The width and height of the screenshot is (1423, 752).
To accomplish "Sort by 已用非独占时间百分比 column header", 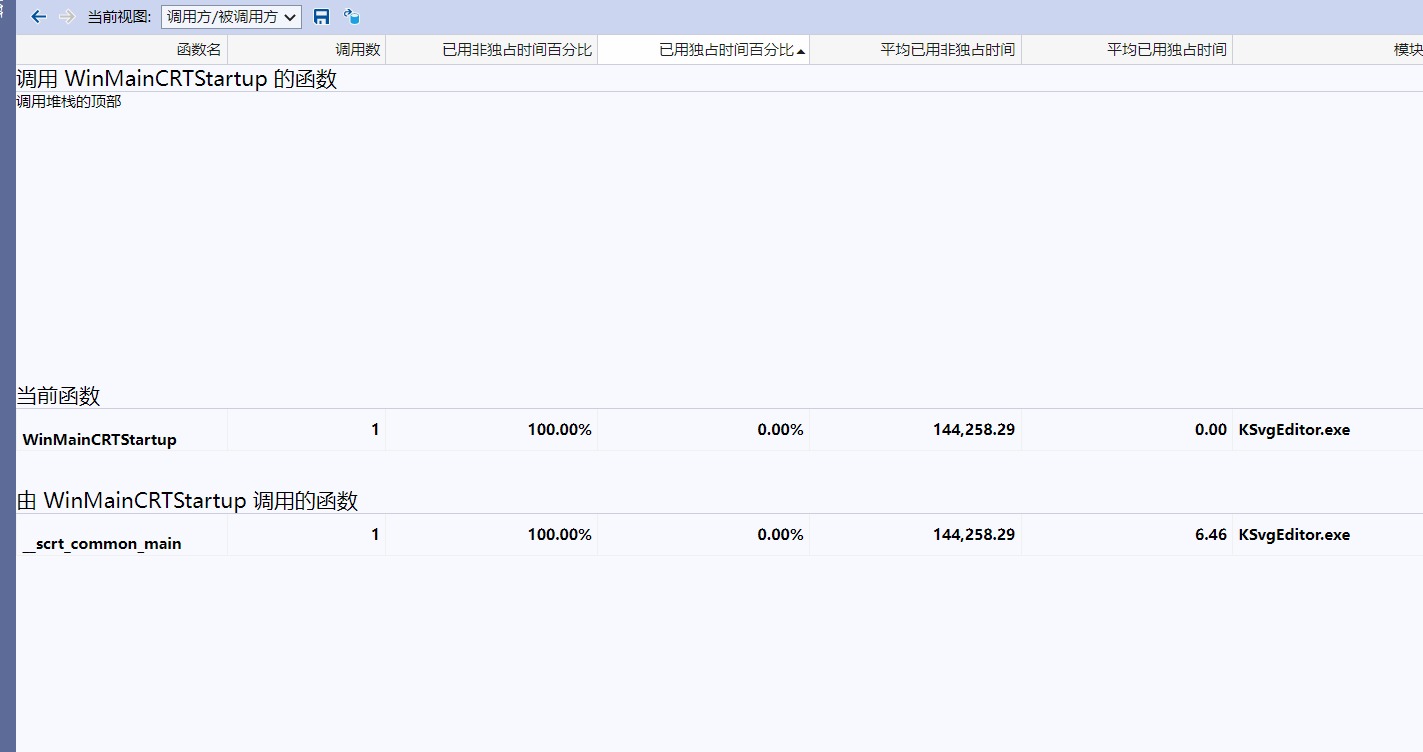I will (x=492, y=50).
